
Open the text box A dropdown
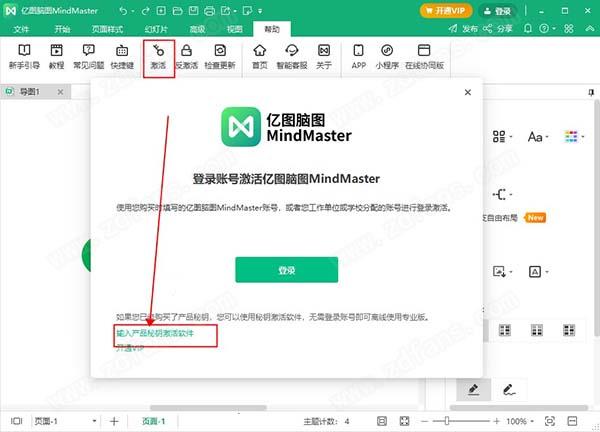point(538,272)
